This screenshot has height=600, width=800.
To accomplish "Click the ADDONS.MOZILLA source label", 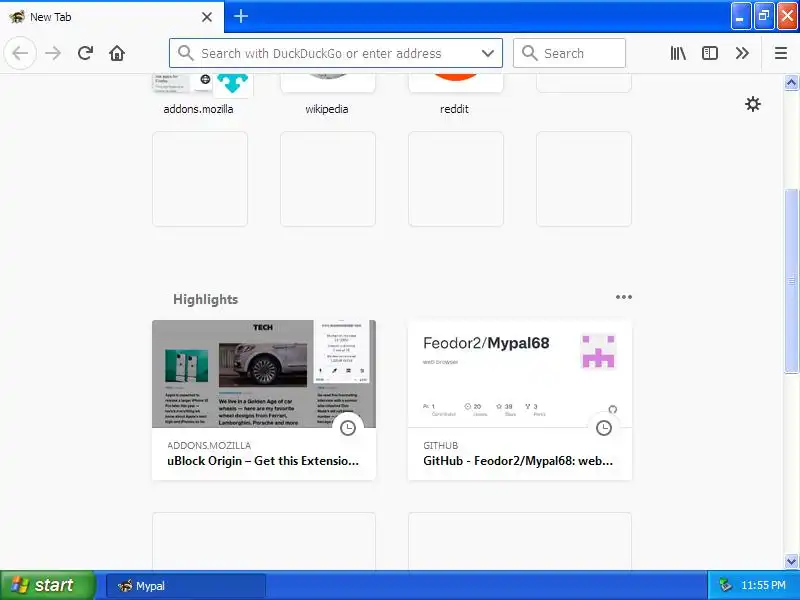I will 209,445.
